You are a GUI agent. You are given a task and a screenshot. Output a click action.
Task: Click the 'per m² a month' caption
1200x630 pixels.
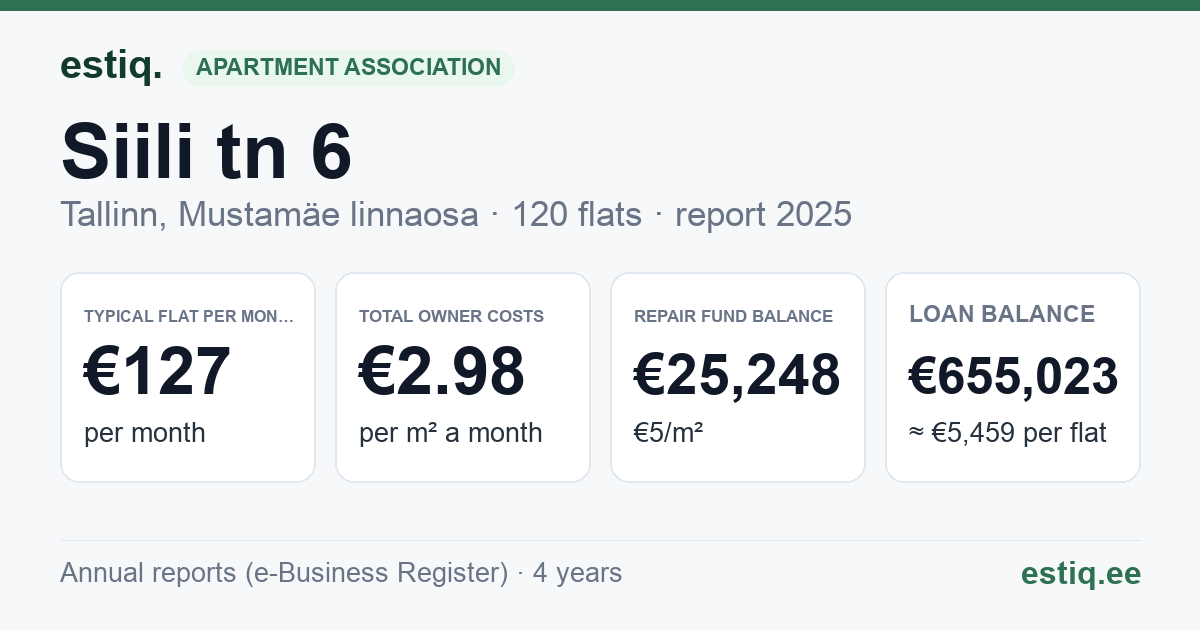(x=450, y=433)
